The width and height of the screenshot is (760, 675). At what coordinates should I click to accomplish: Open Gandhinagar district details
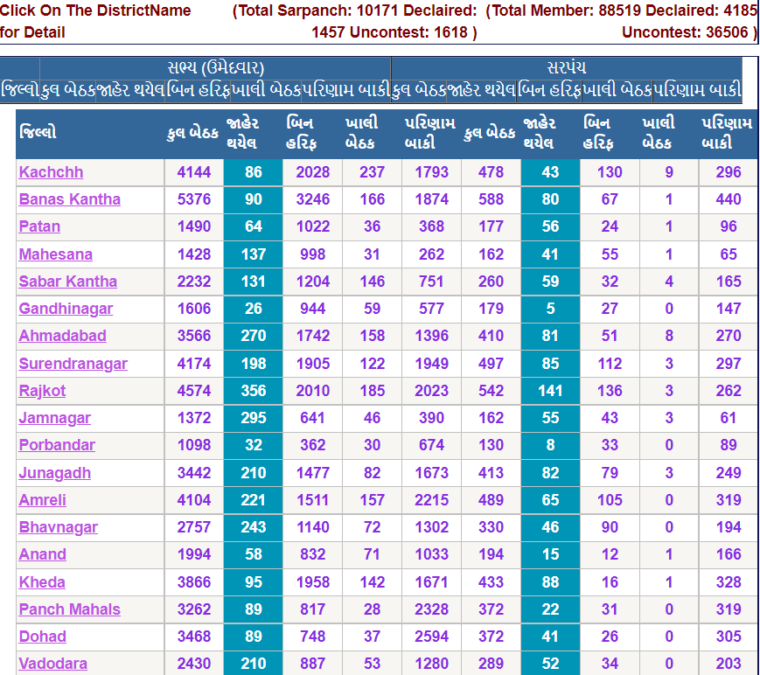pyautogui.click(x=65, y=308)
